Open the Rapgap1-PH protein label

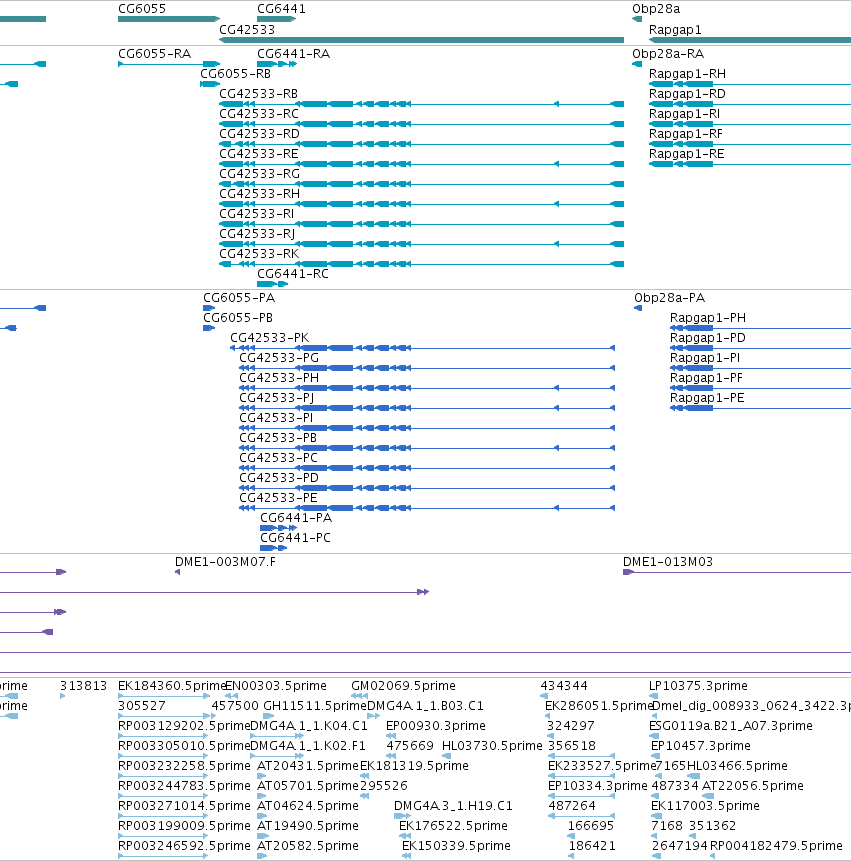coord(708,317)
